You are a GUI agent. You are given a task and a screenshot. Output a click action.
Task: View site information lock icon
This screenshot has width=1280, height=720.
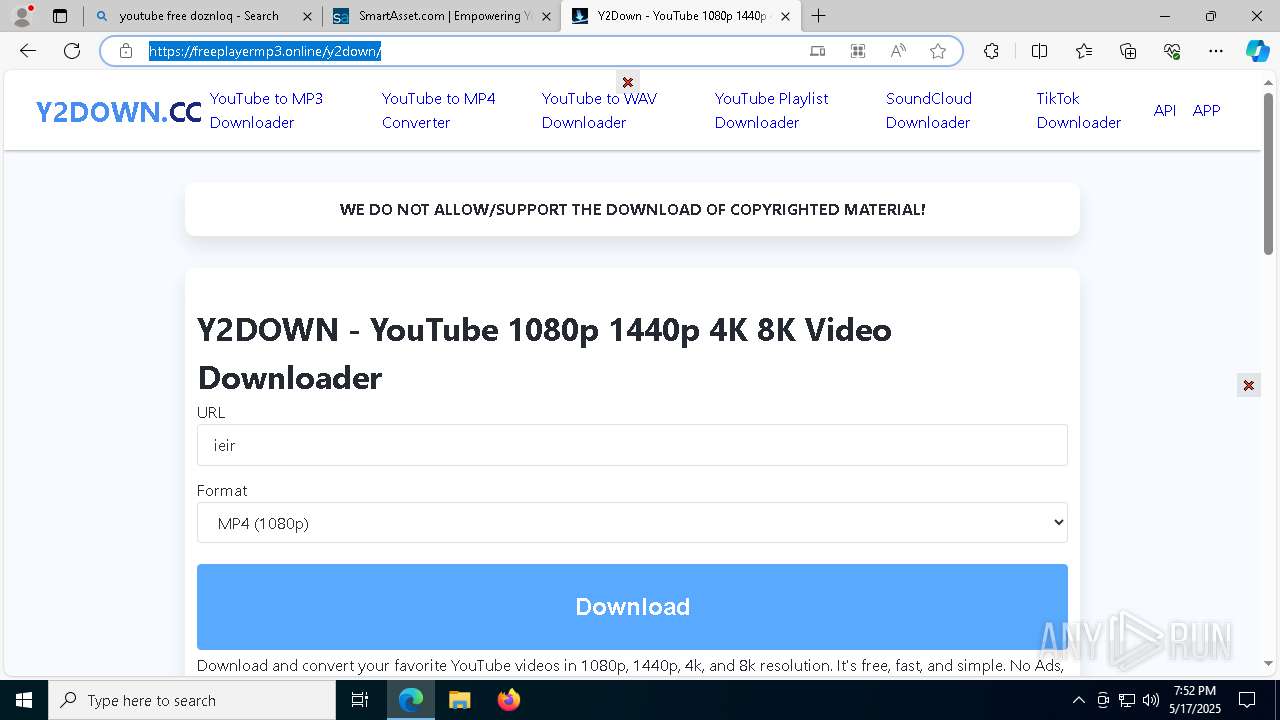126,51
